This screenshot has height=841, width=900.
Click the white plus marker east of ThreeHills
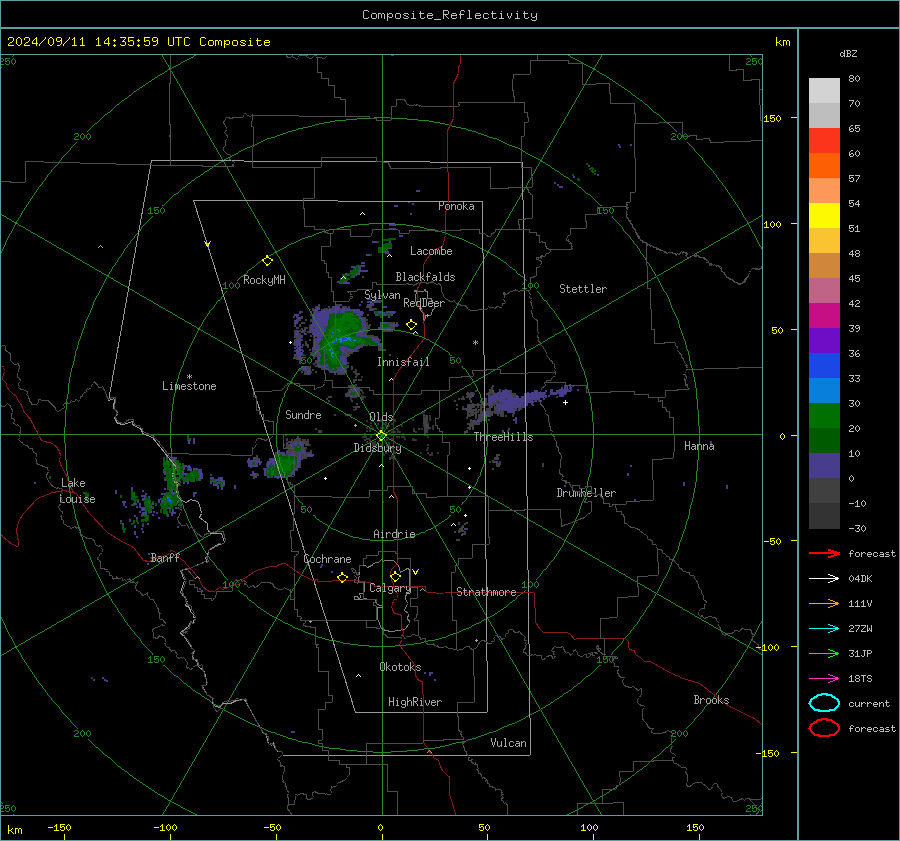pyautogui.click(x=565, y=402)
